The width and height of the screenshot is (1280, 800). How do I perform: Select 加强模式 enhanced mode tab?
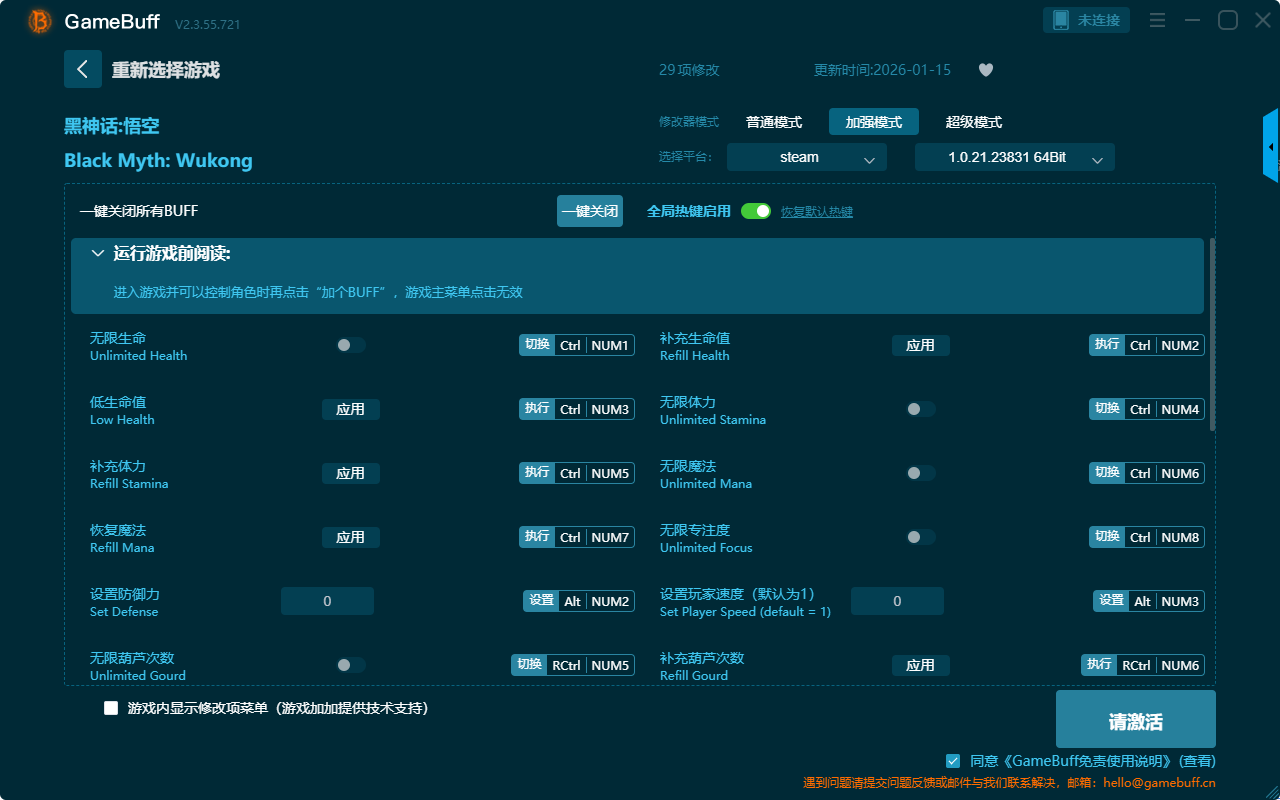(x=874, y=122)
